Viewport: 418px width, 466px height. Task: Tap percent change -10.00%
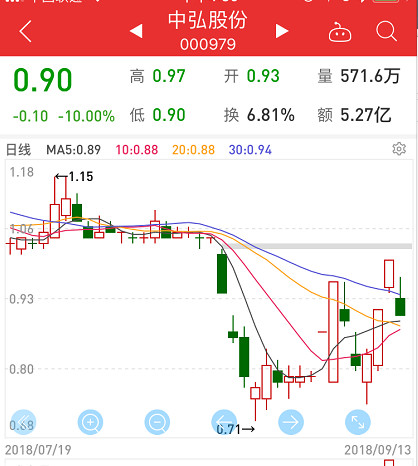pos(87,116)
